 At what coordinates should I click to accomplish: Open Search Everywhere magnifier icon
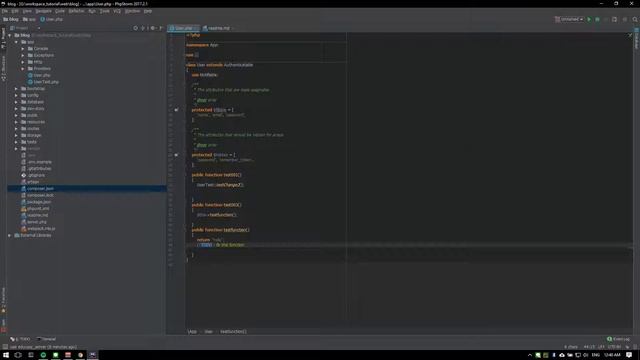tap(635, 19)
